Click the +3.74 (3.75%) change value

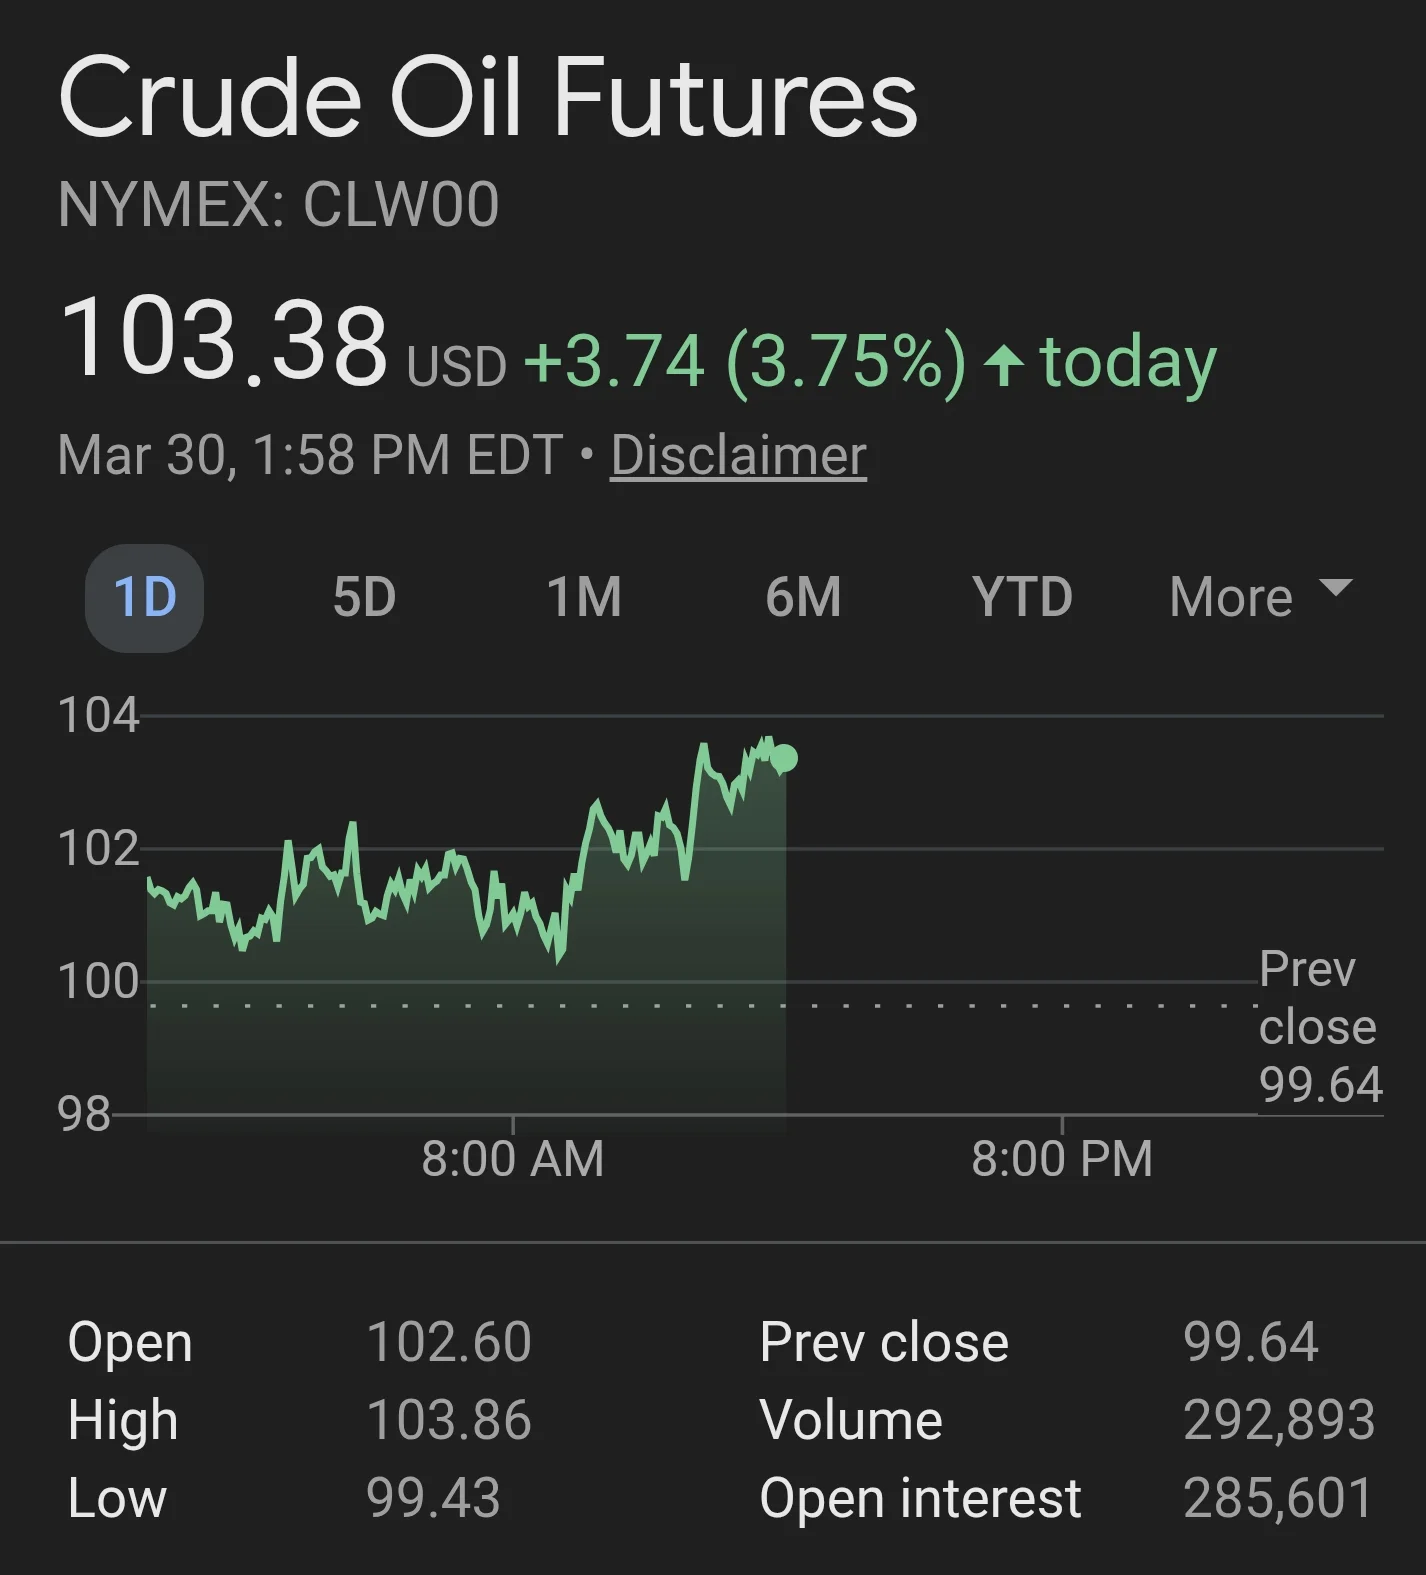point(745,362)
